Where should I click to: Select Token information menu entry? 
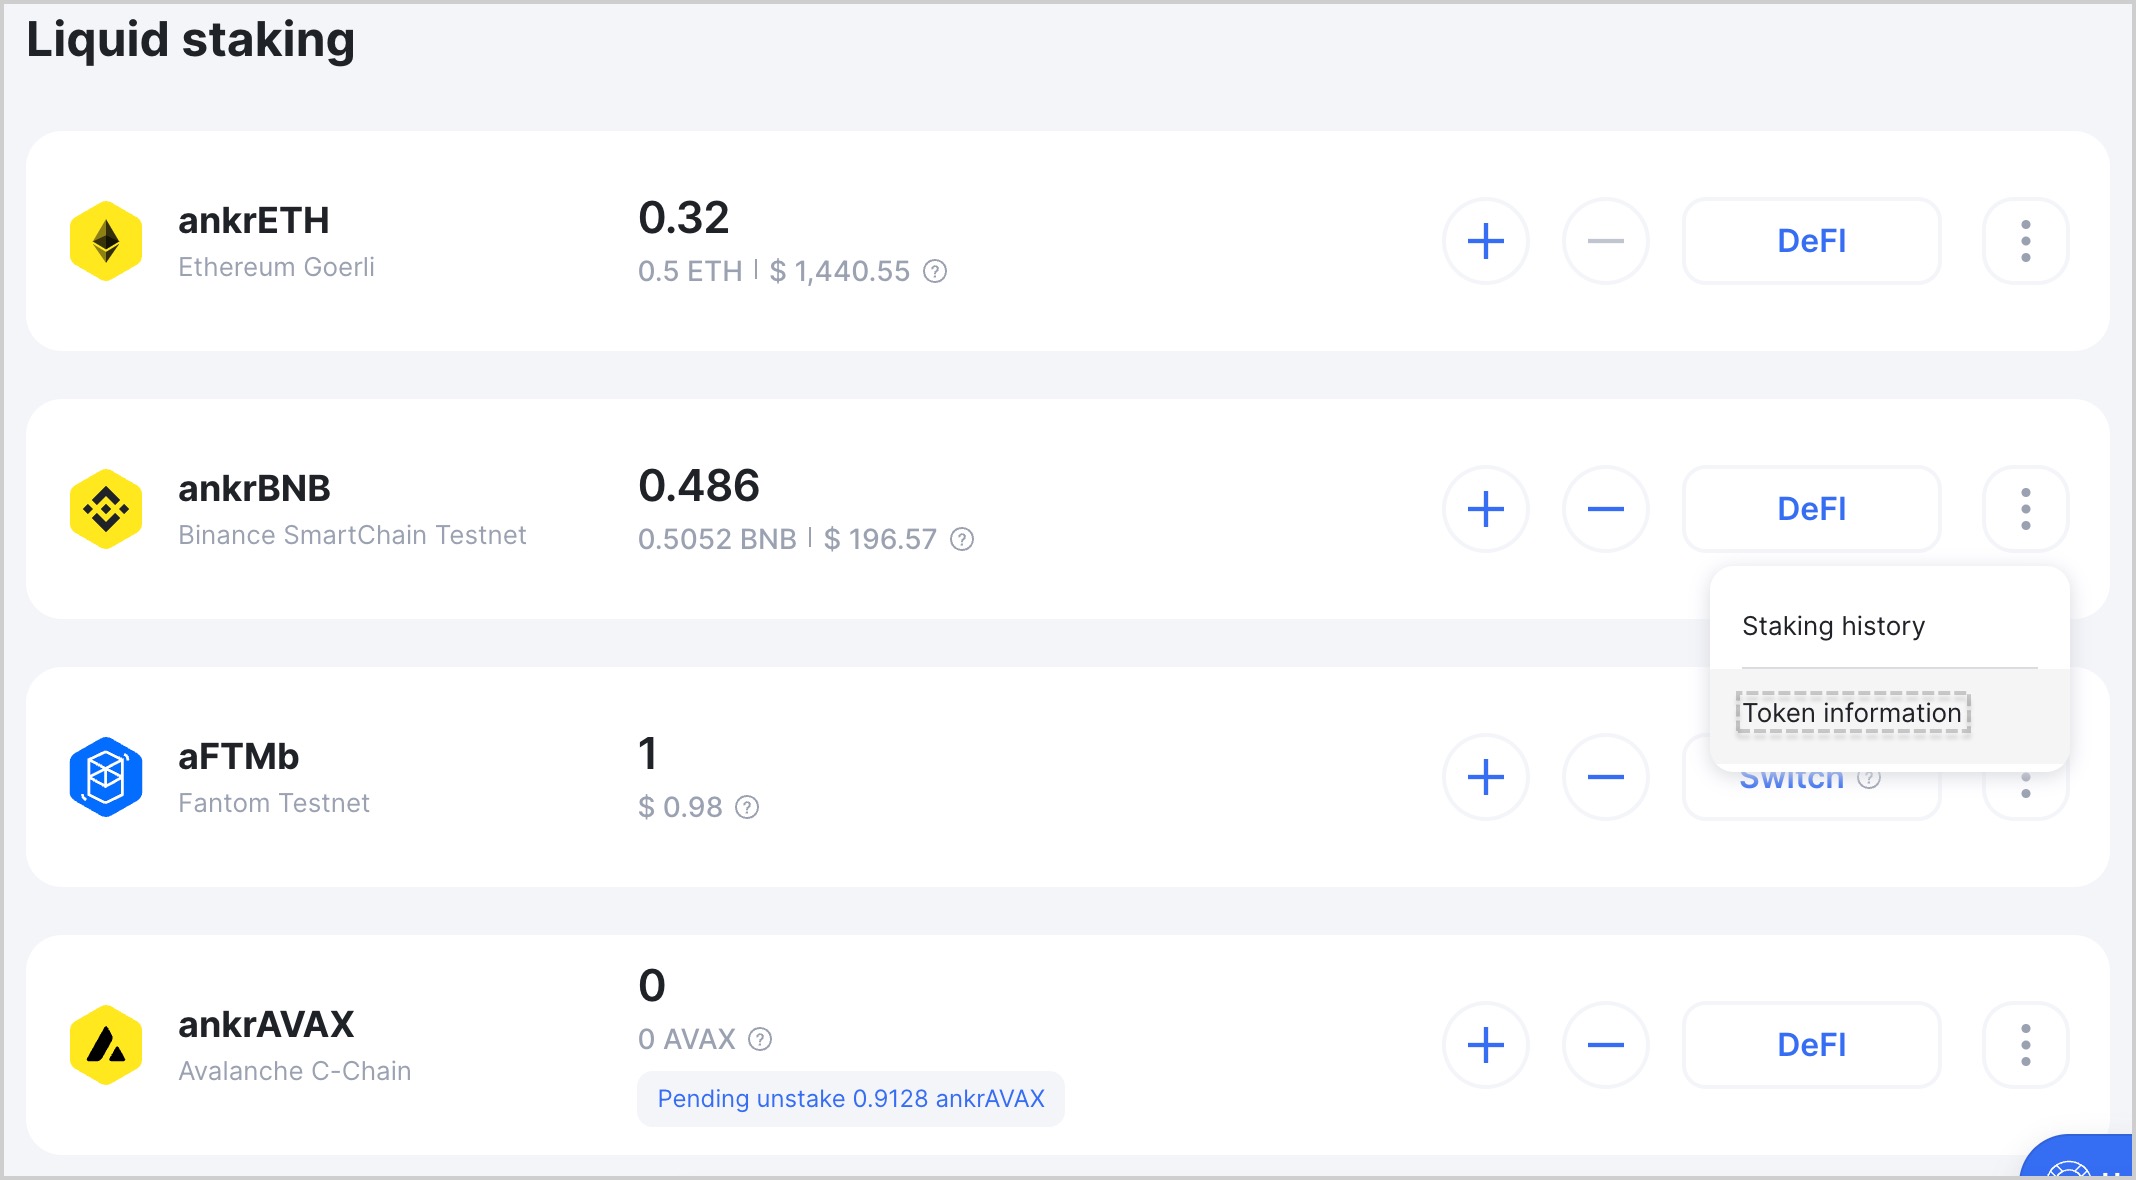pos(1889,713)
